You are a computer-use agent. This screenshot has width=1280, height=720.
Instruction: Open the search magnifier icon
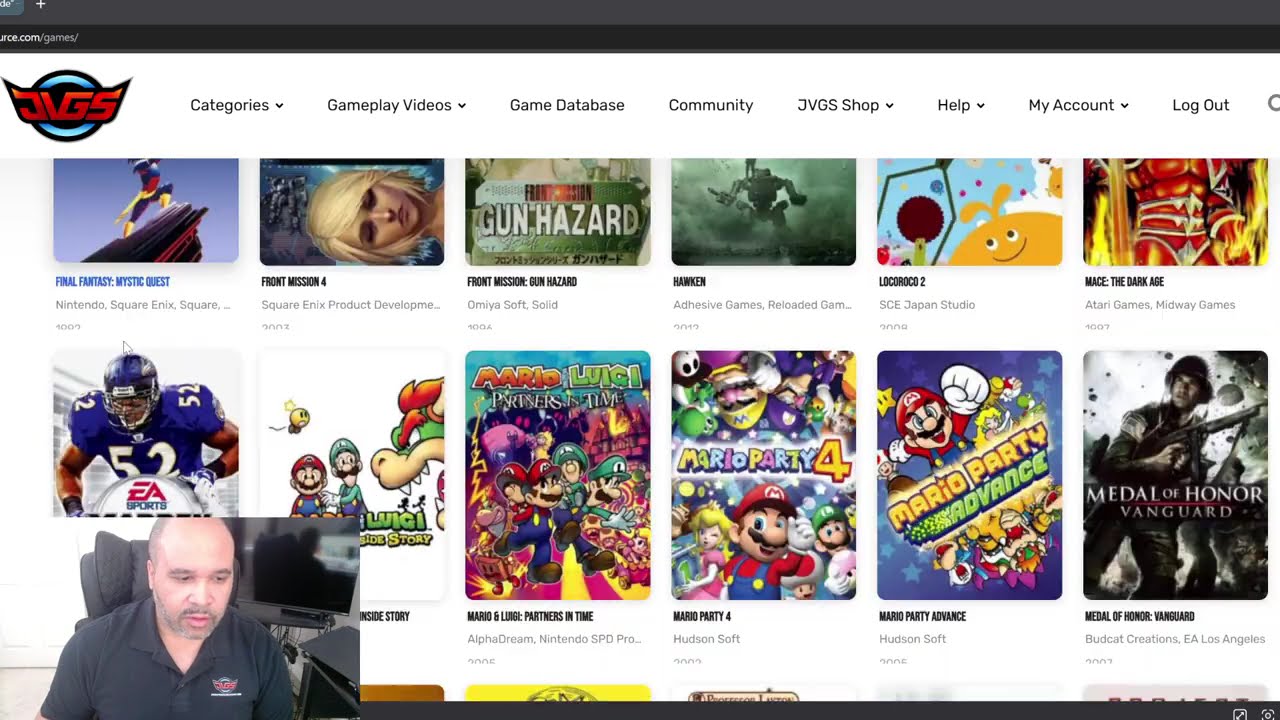1274,103
